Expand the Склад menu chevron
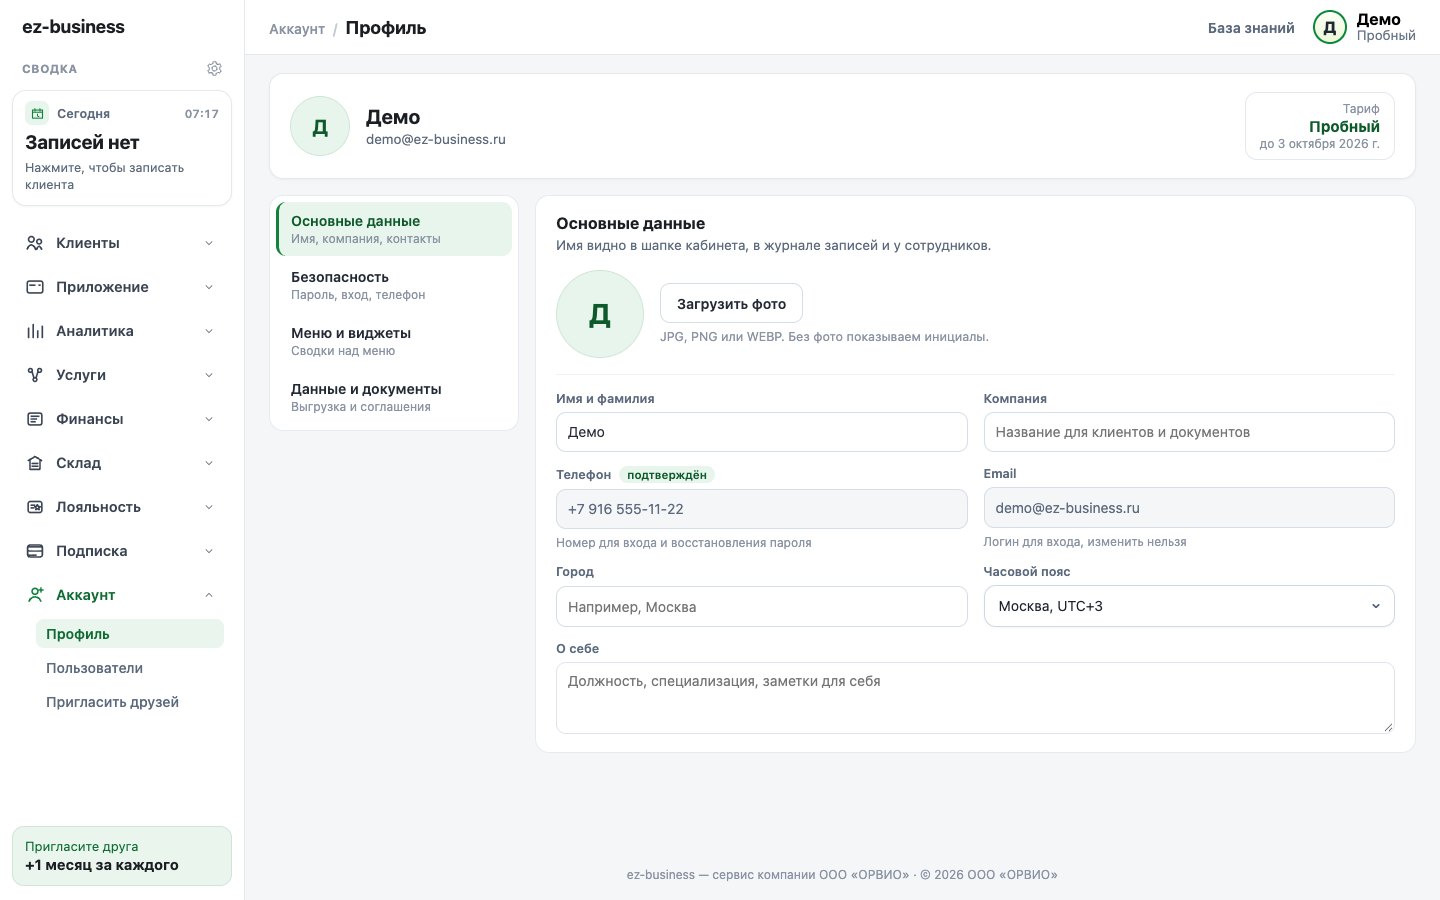Viewport: 1440px width, 900px height. (209, 463)
